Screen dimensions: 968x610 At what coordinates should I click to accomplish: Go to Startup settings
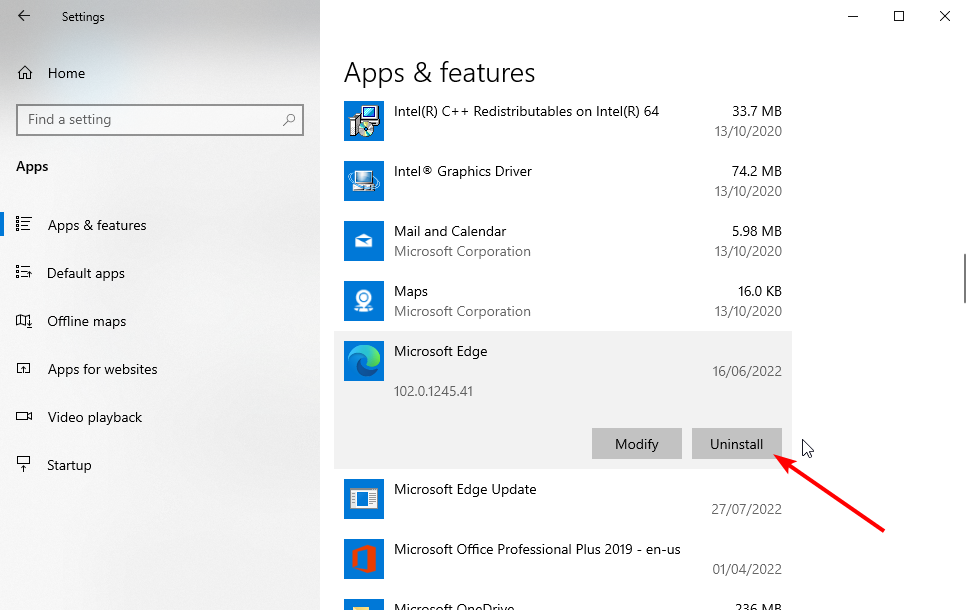click(x=67, y=464)
